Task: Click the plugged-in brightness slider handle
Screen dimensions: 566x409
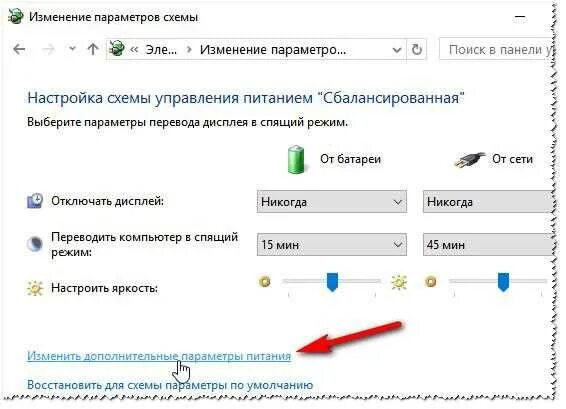Action: tap(503, 282)
